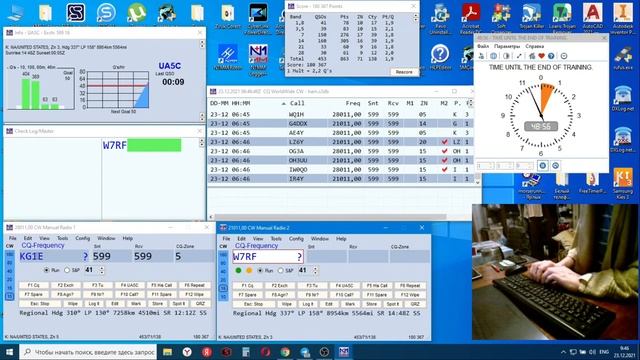This screenshot has height=360, width=640.
Task: Click the top scroll arrows in the Info window
Action: tap(202, 44)
